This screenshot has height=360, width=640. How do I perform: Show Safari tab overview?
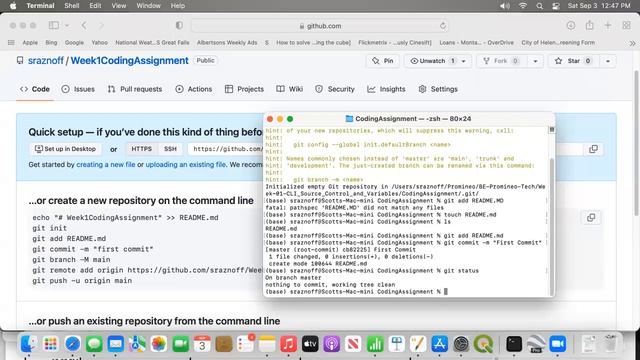pos(627,25)
